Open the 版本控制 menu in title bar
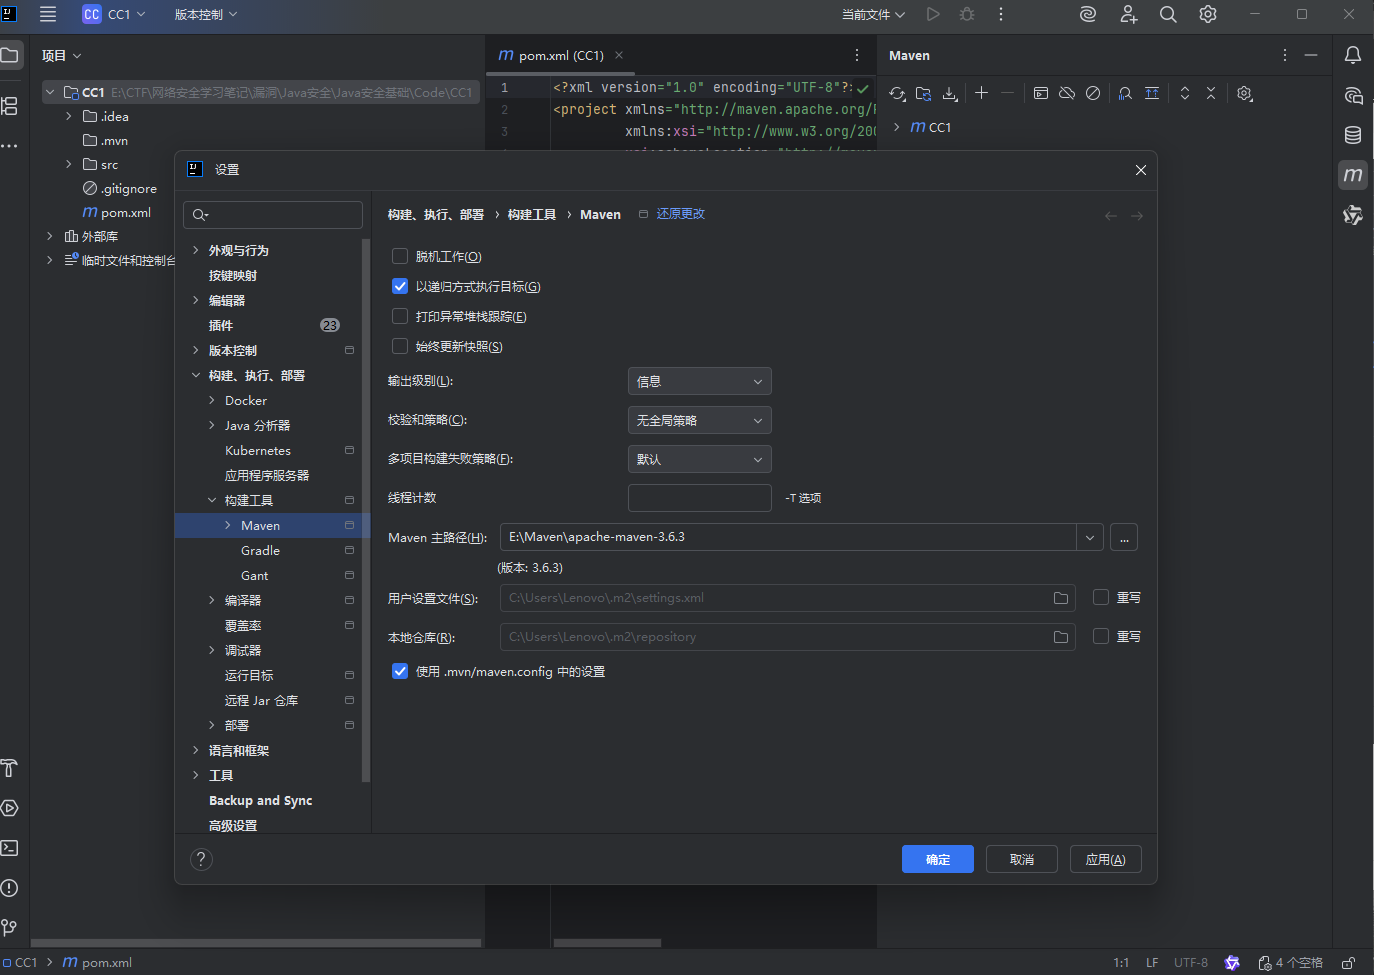This screenshot has width=1374, height=975. coord(206,14)
